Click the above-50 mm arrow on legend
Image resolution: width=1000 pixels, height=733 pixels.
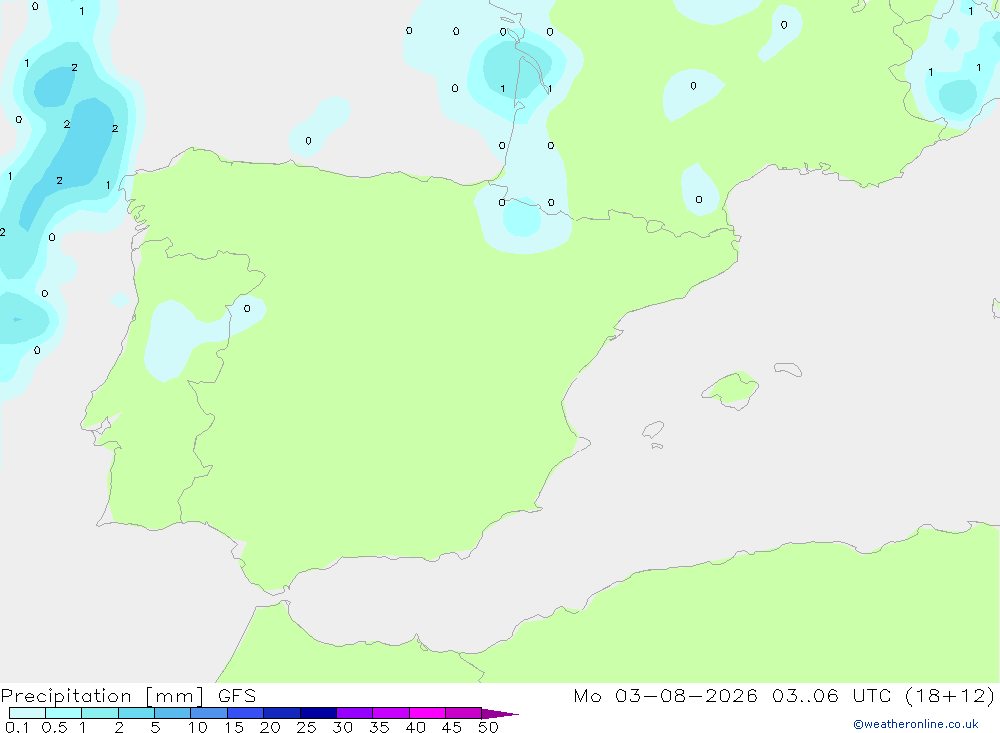click(x=500, y=713)
